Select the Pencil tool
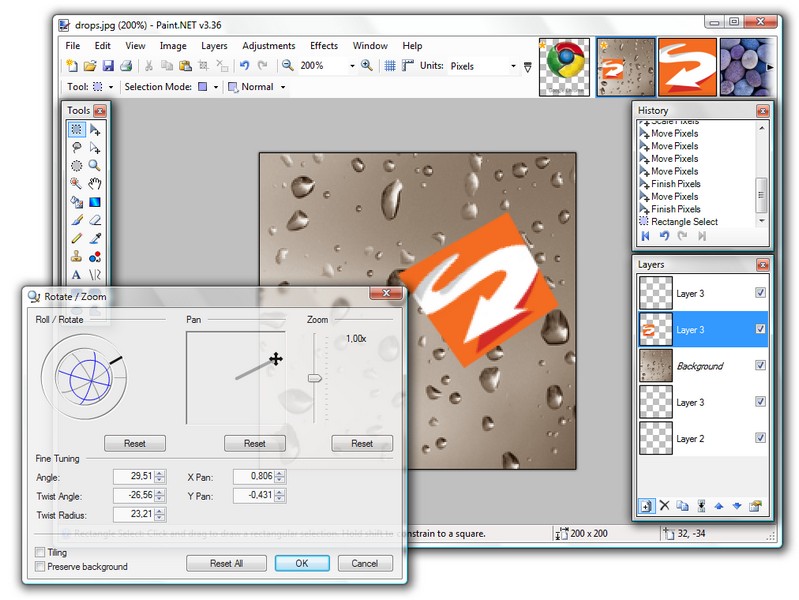The width and height of the screenshot is (799, 600). 76,238
